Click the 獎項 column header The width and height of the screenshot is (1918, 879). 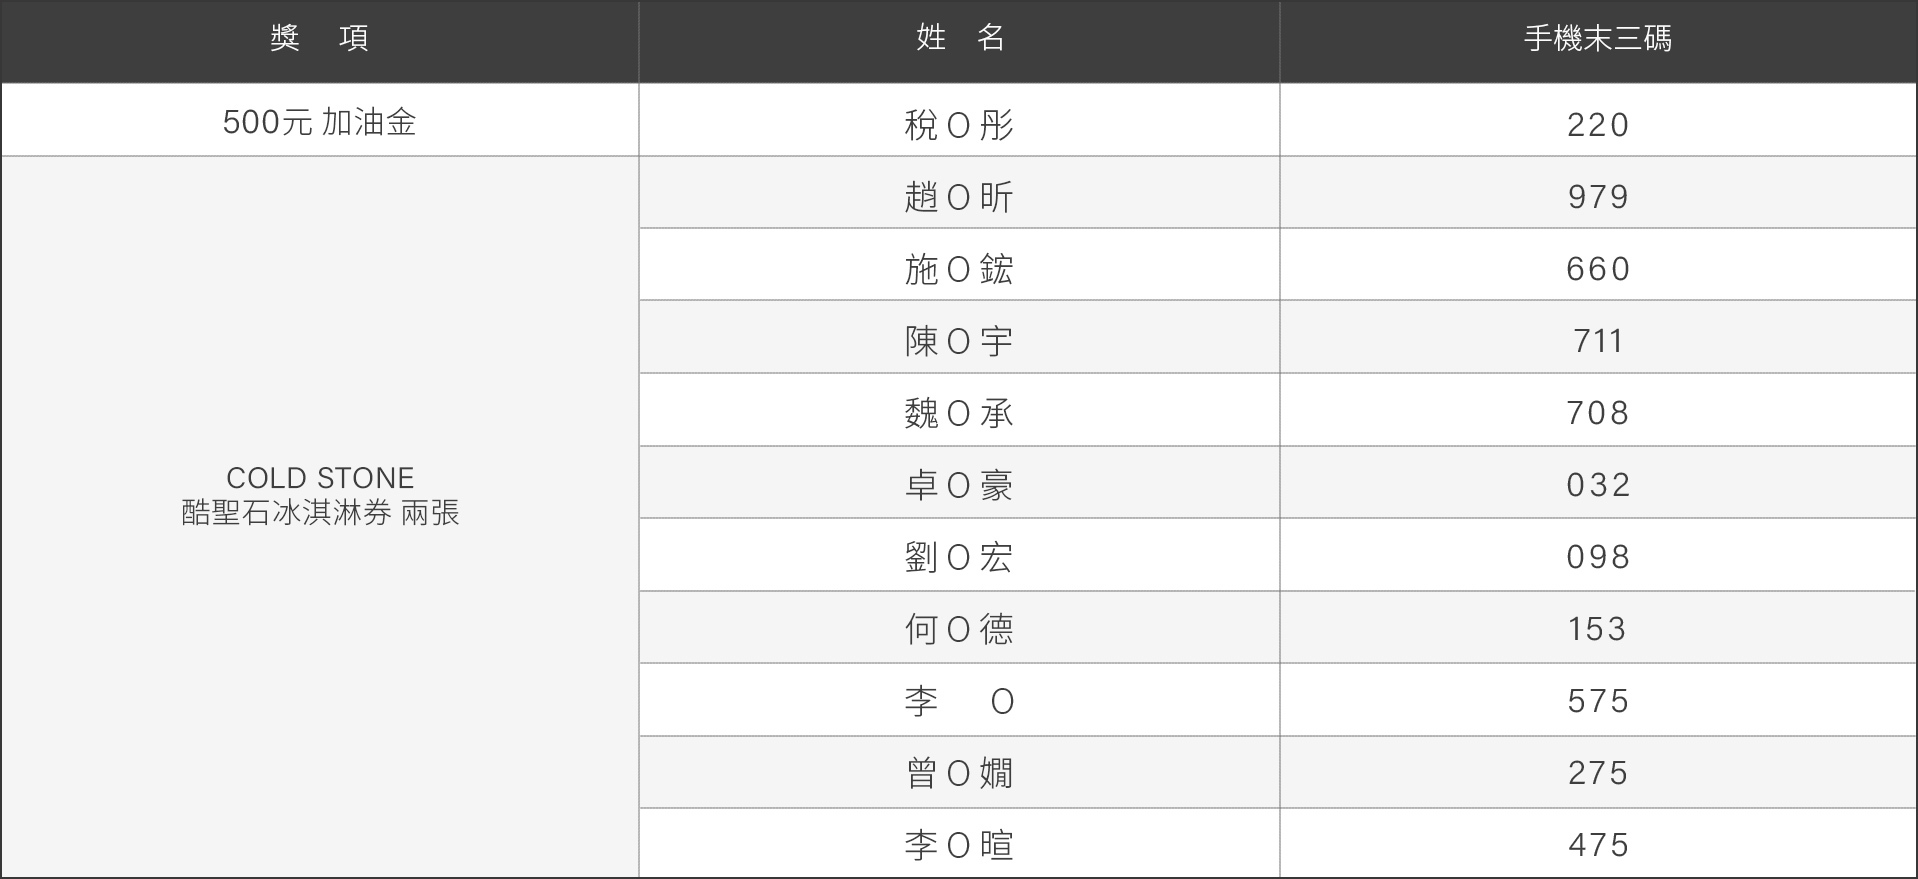point(319,39)
